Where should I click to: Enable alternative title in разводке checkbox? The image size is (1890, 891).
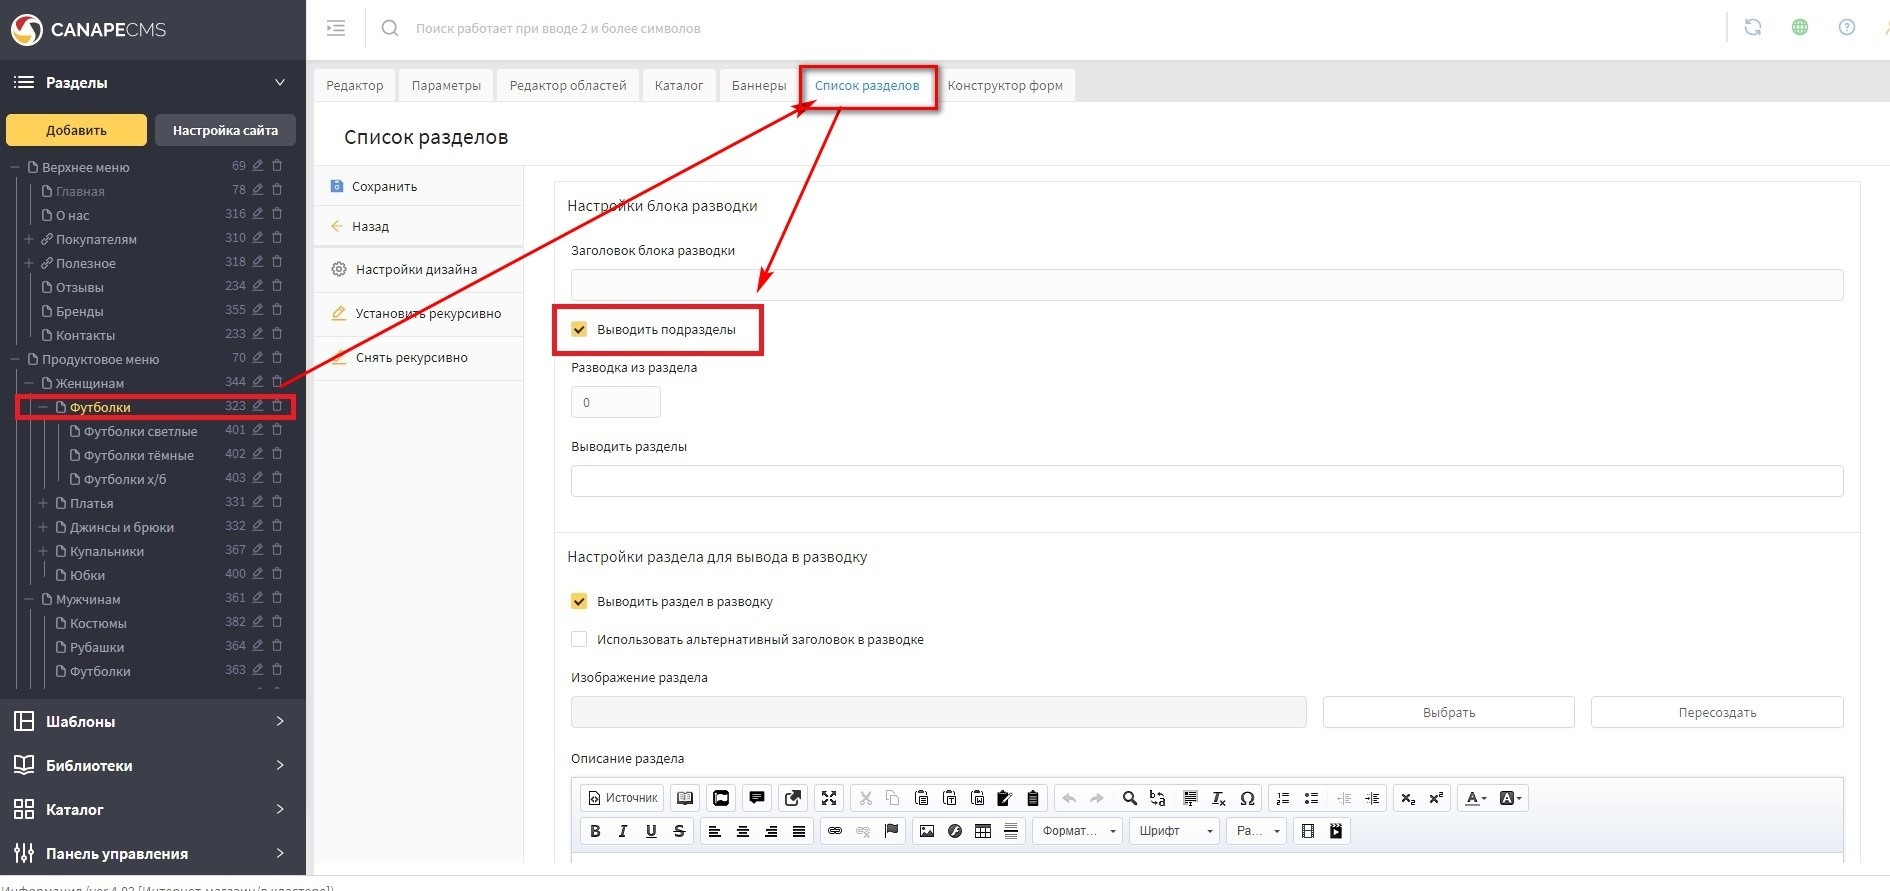click(579, 639)
